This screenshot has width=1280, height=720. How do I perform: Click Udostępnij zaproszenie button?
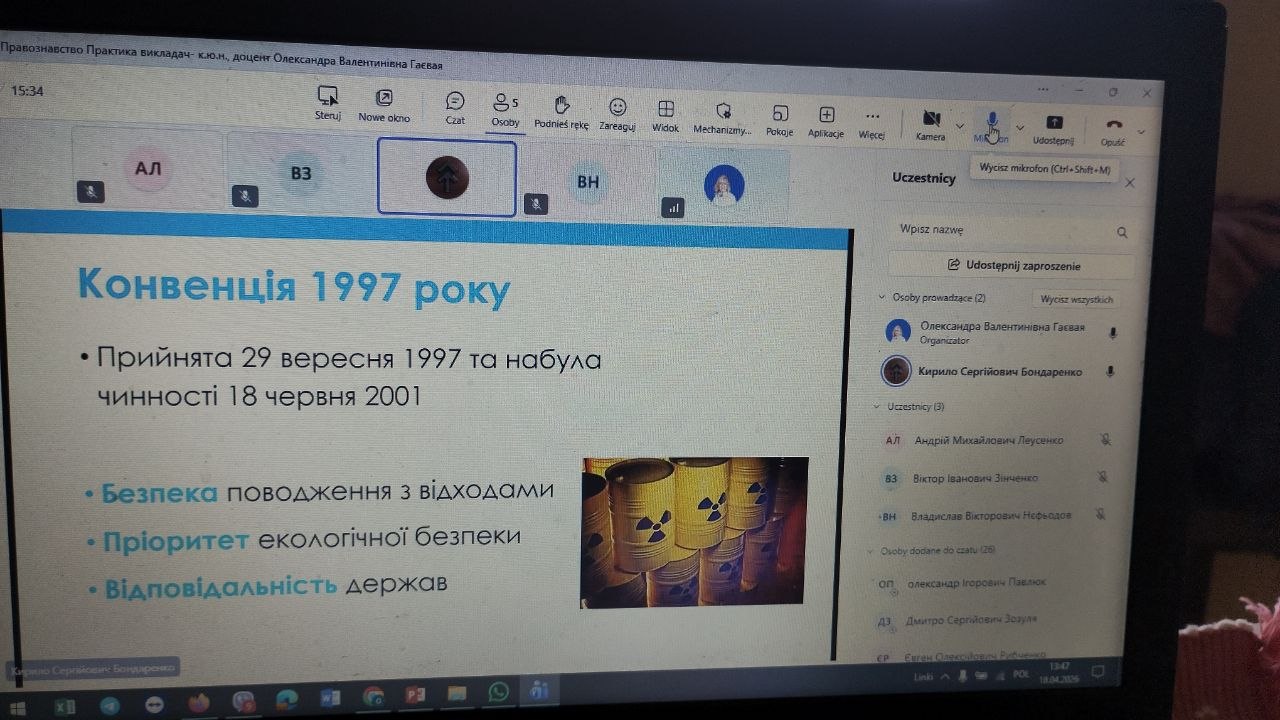coord(1013,266)
